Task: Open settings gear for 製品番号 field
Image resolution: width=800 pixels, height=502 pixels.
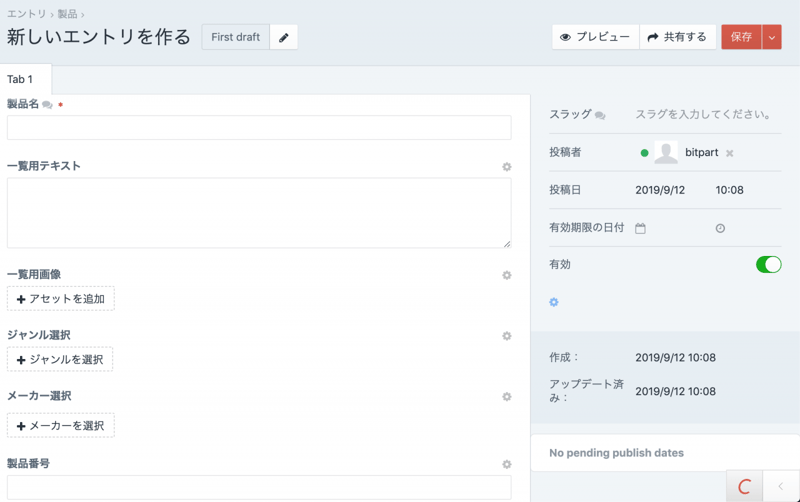Action: tap(507, 465)
